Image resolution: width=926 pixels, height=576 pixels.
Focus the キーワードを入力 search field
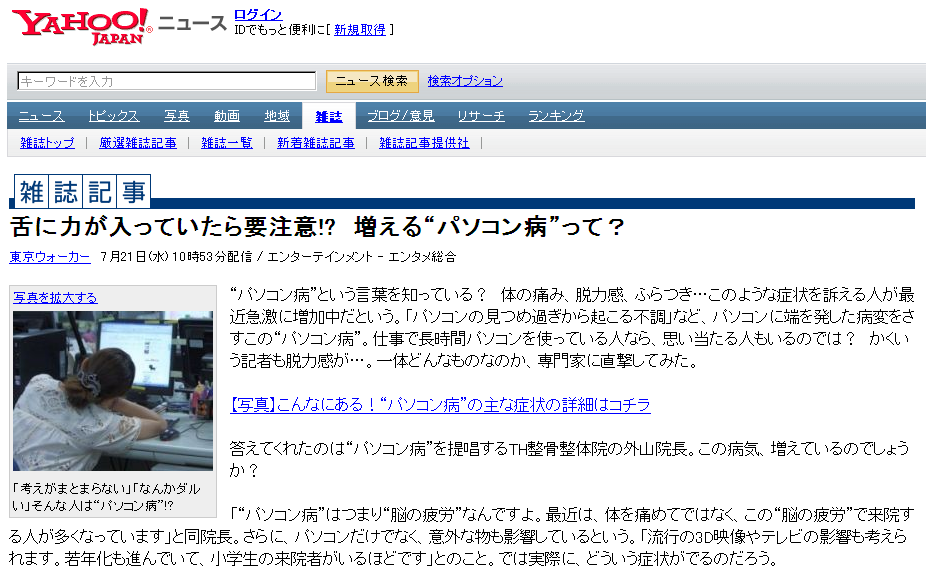point(167,81)
